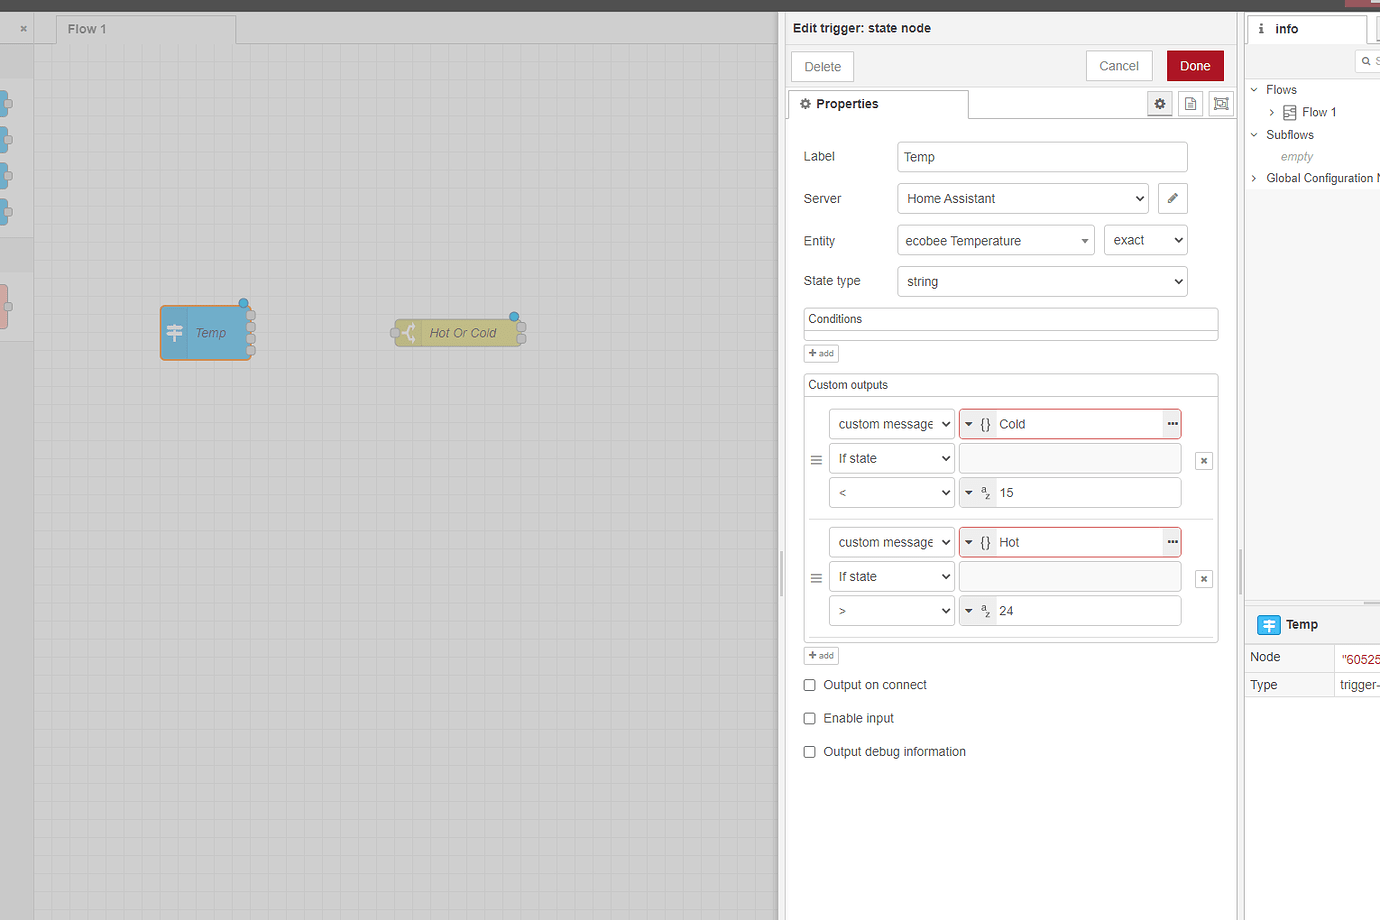Close the Flow 1 palette X
Screen dimensions: 1380x920
[x=24, y=29]
